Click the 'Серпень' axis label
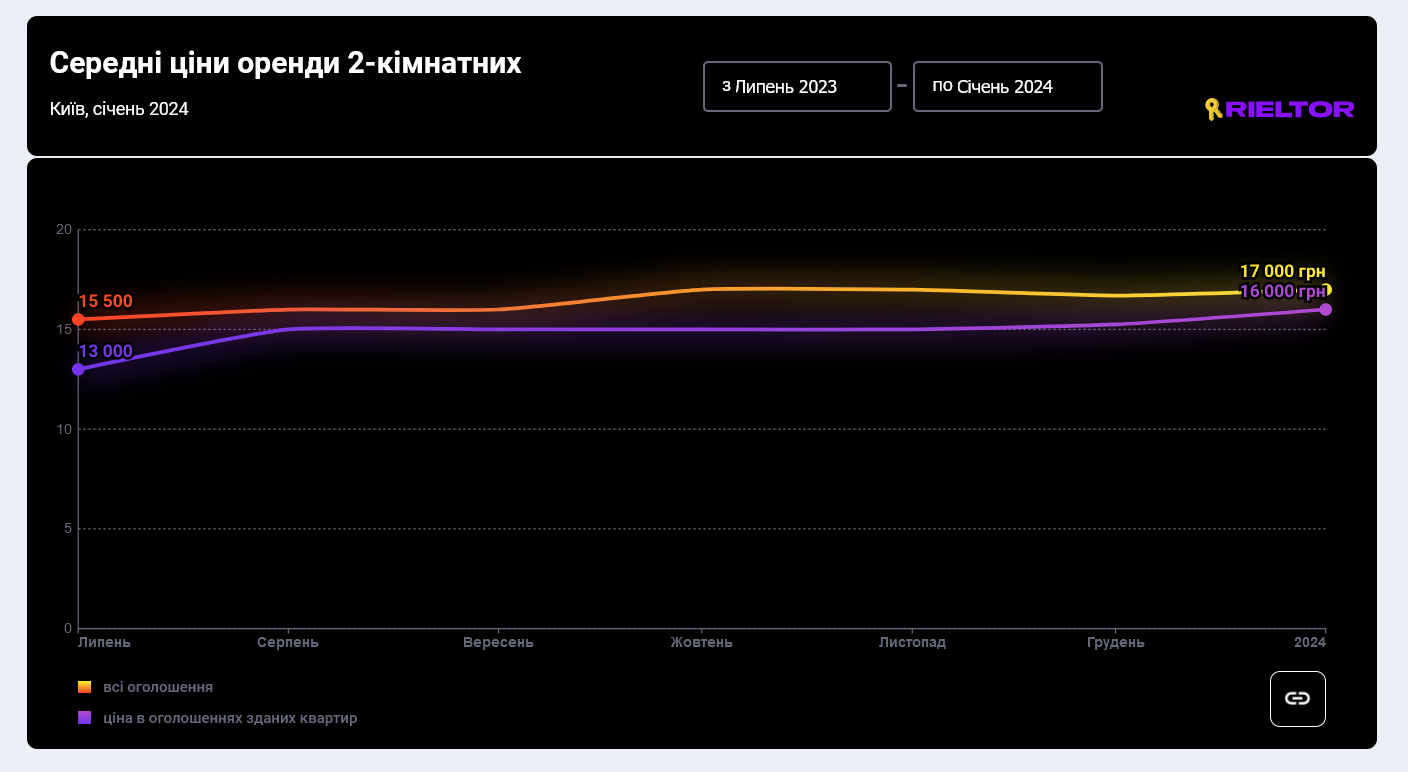1408x772 pixels. pos(288,642)
